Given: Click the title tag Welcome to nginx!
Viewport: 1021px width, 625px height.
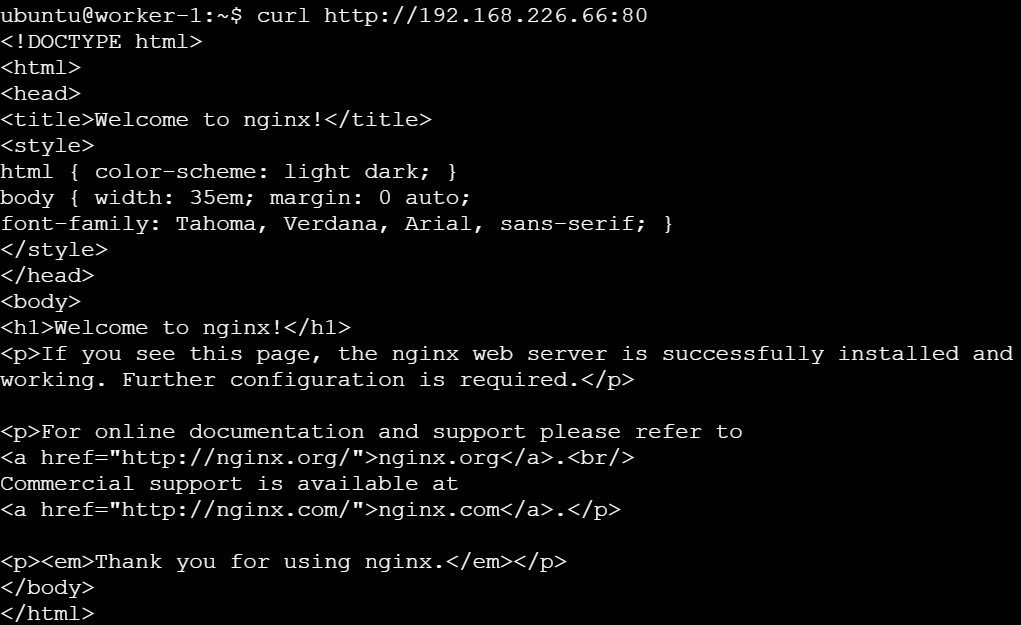Looking at the screenshot, I should 216,120.
